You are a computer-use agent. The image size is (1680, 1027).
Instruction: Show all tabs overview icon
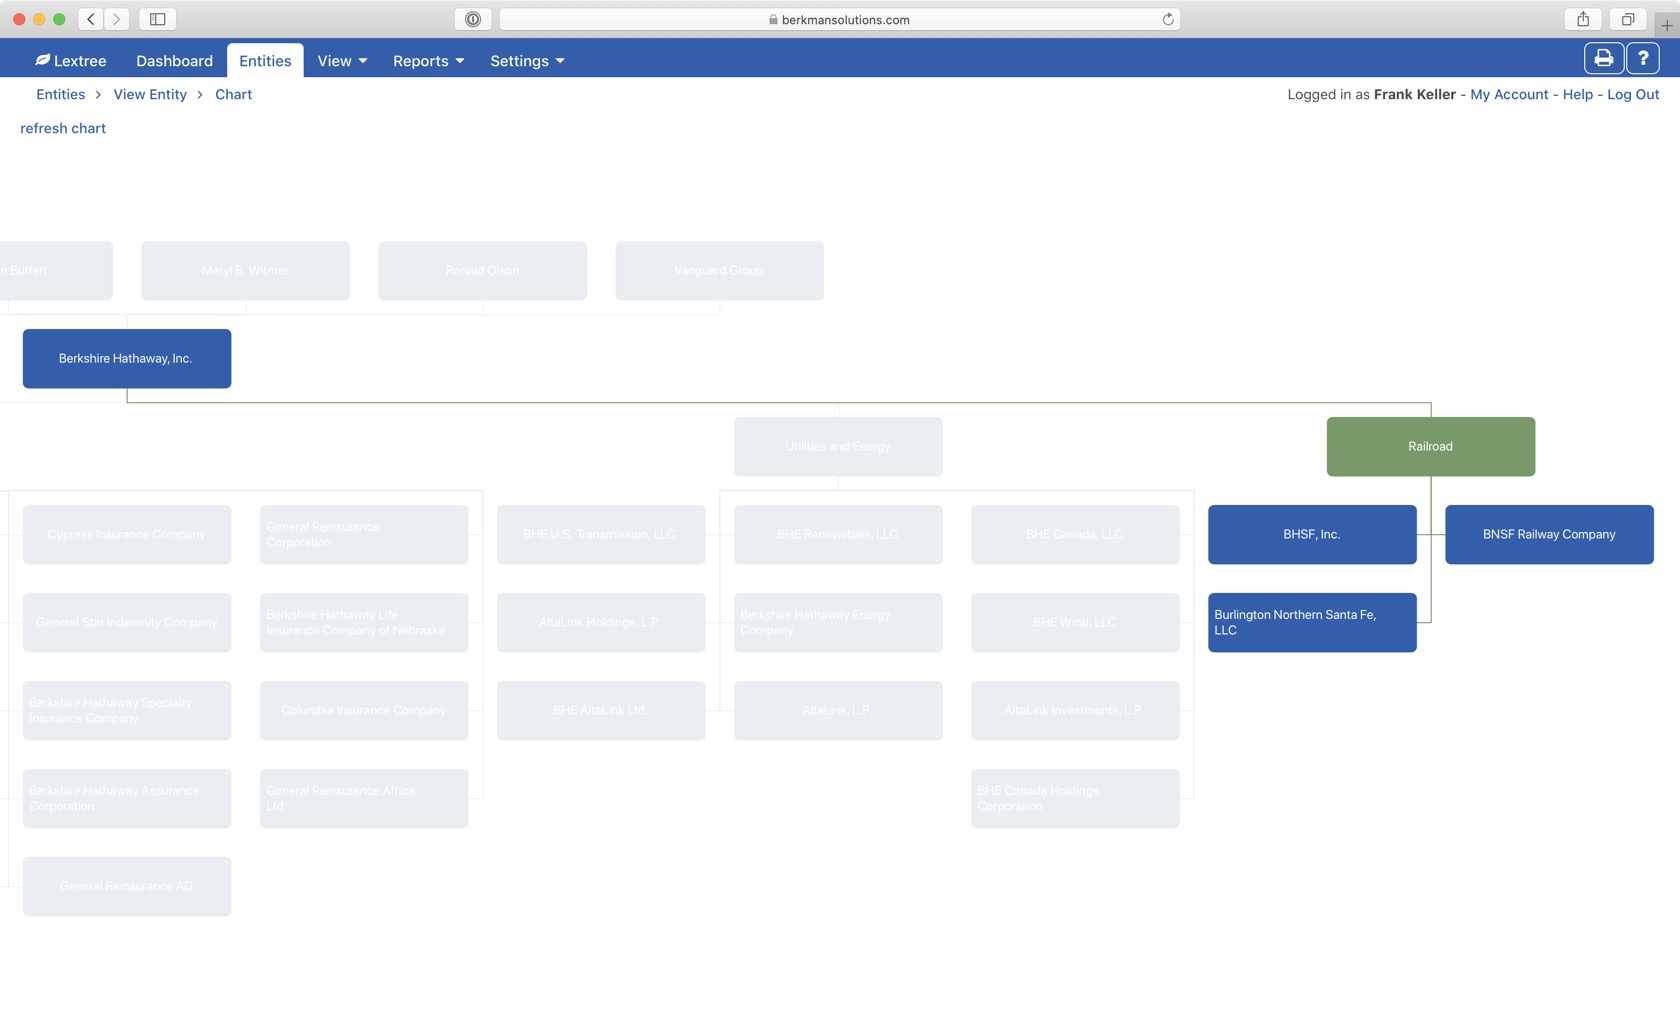point(1628,19)
